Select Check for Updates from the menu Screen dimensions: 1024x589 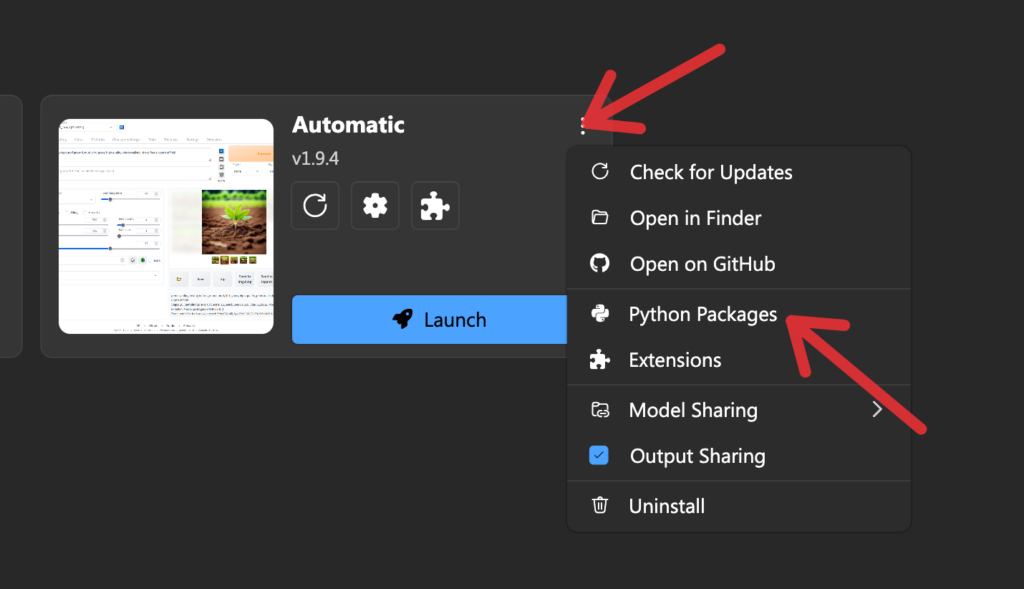coord(710,172)
